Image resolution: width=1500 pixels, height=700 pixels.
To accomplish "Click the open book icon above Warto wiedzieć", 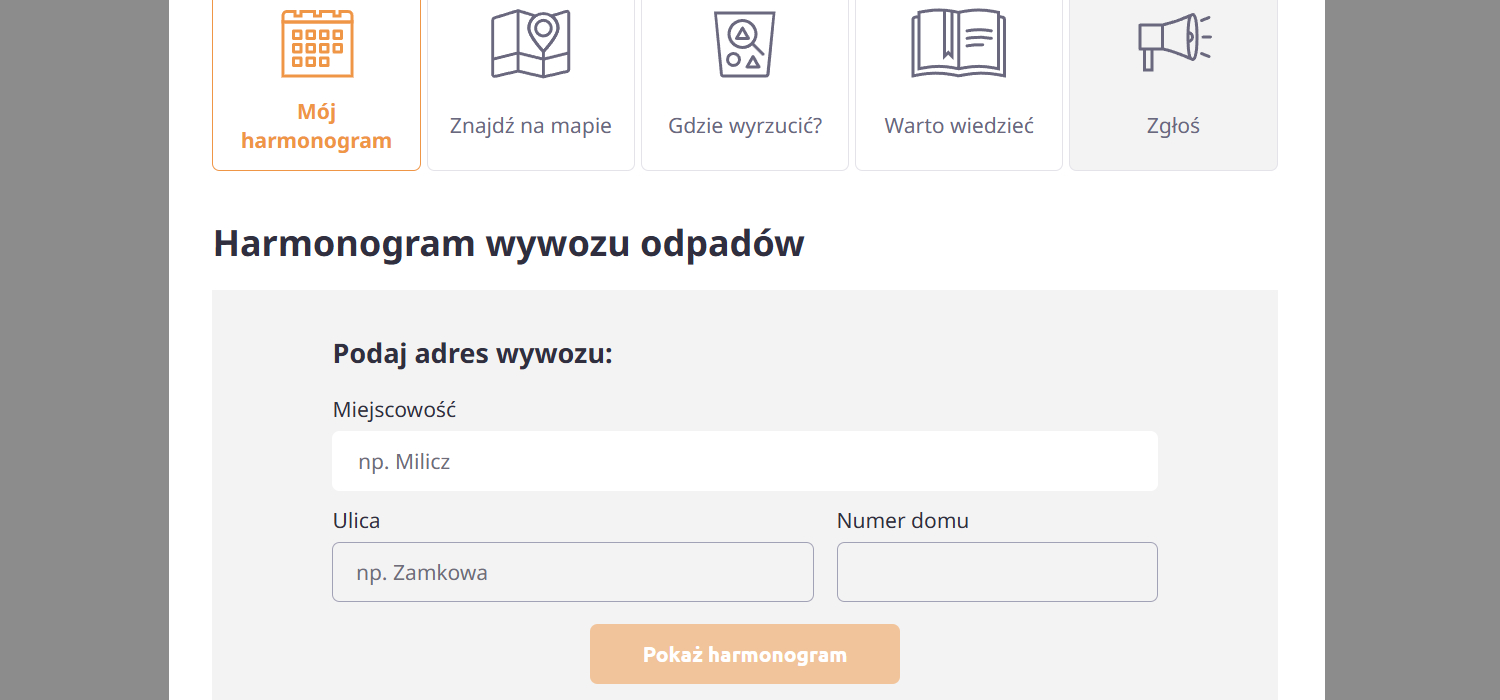I will click(x=958, y=42).
